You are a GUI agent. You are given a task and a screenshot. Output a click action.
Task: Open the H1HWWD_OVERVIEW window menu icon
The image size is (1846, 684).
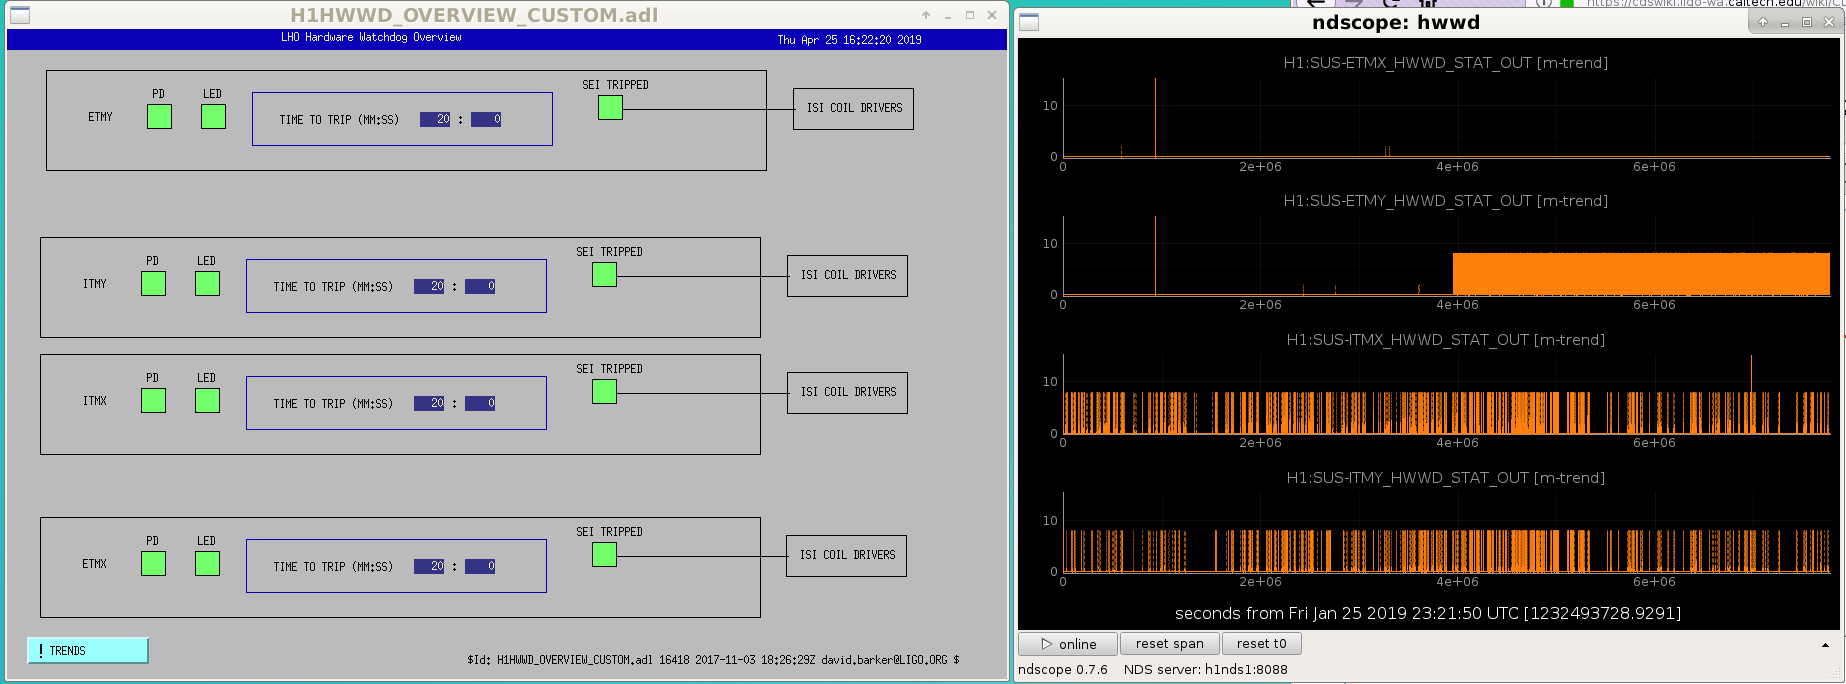[x=19, y=15]
